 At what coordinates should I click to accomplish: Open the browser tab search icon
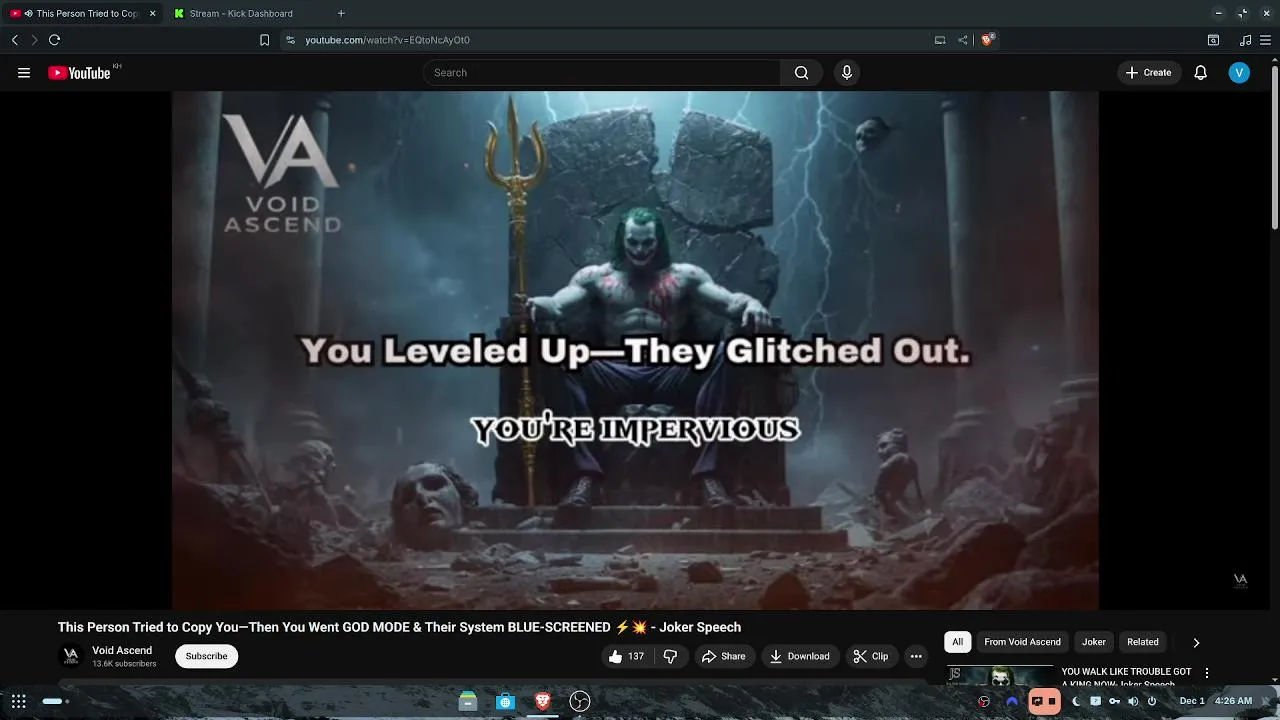tap(1213, 40)
